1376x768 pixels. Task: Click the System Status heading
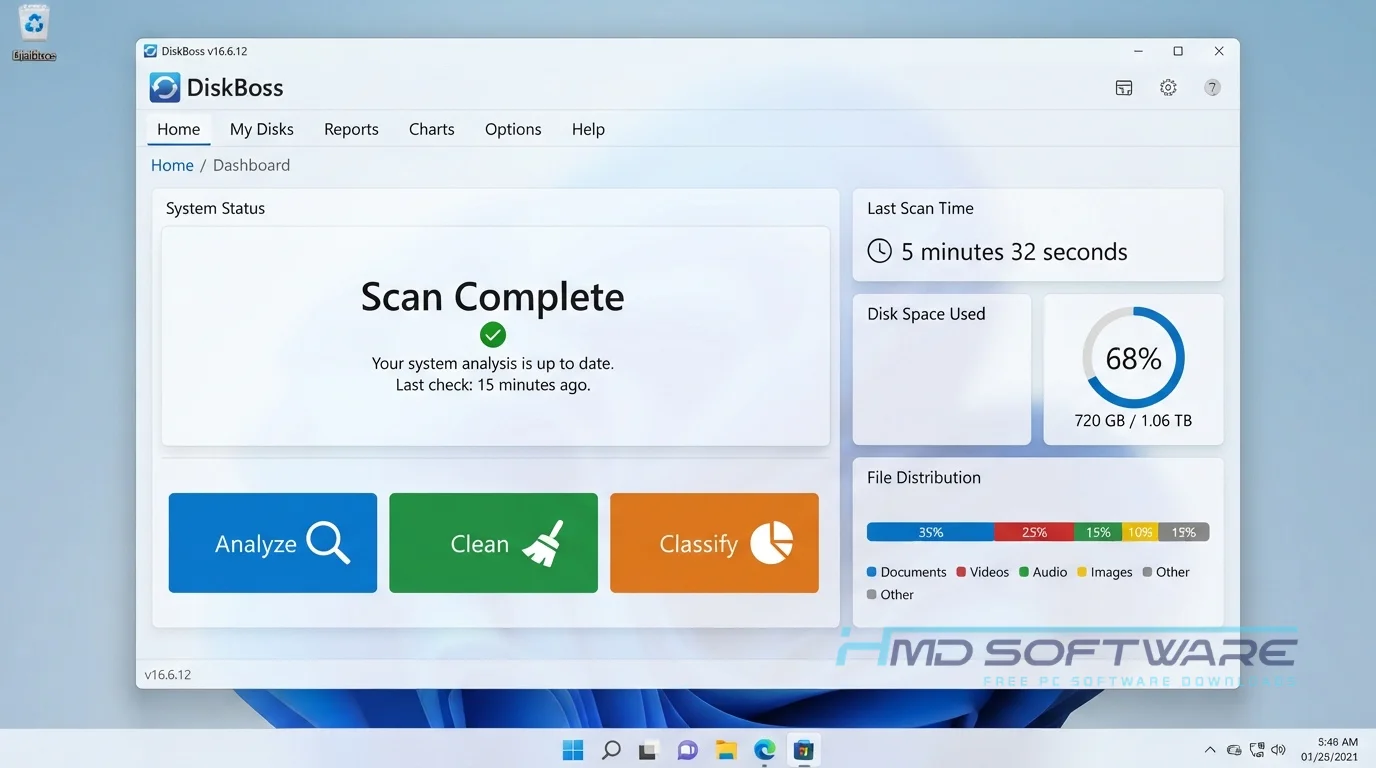tap(215, 209)
